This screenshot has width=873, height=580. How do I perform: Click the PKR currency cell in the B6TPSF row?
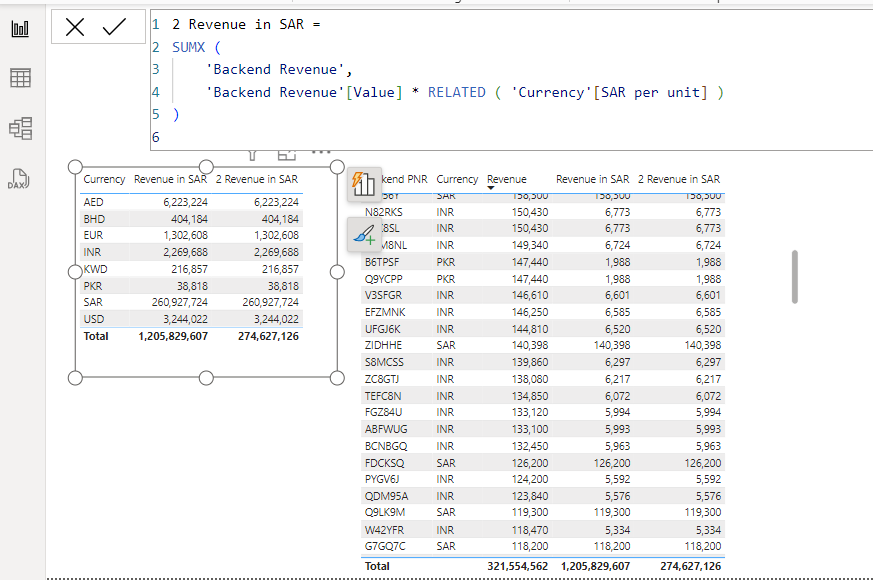[445, 262]
